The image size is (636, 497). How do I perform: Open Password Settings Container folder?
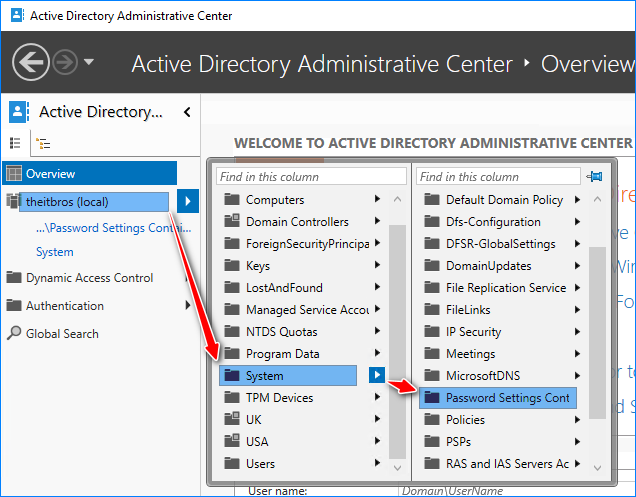498,398
